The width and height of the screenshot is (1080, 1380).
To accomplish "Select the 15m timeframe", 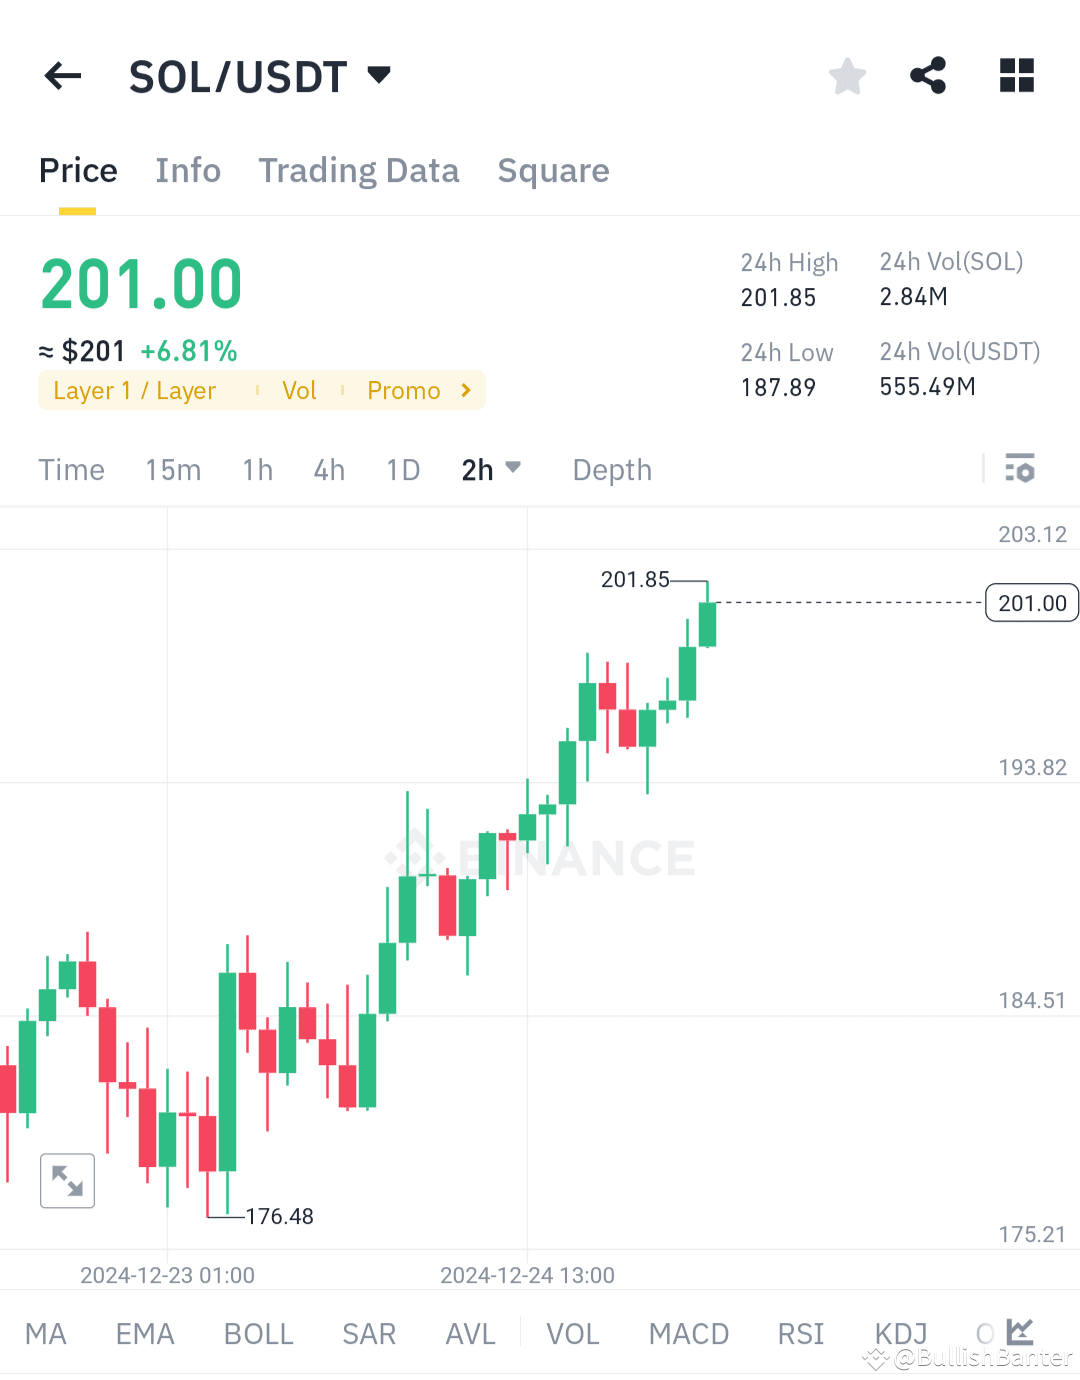I will (172, 468).
